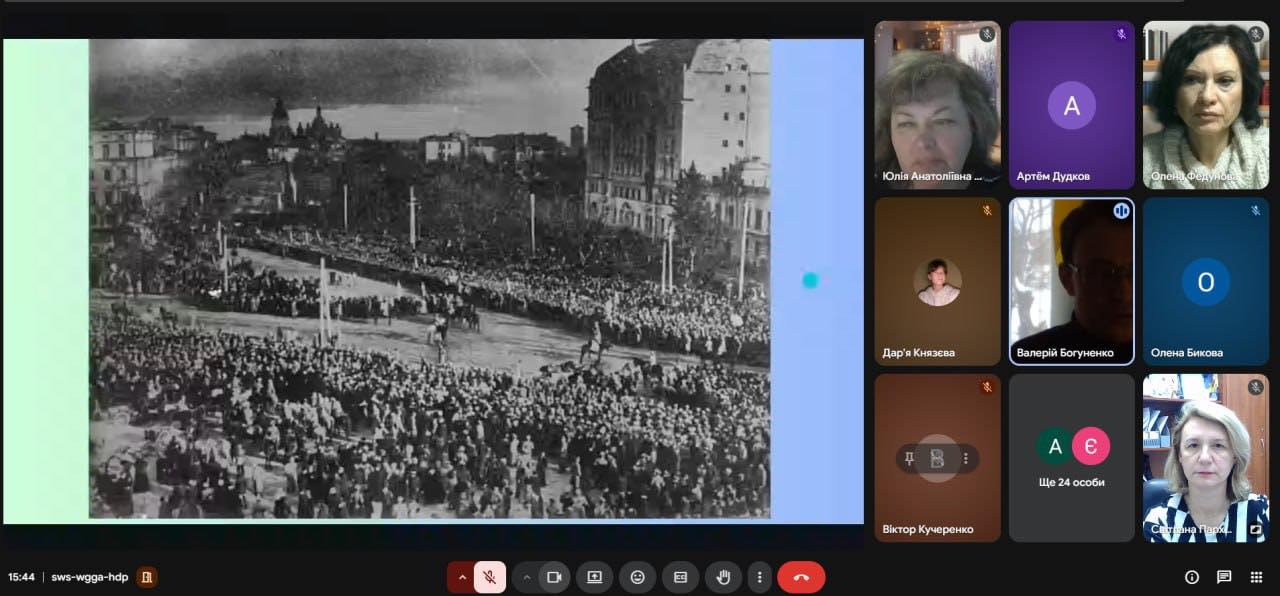Screen dimensions: 1280x596
Task: Click the orange door icon beside meeting code
Action: pos(146,577)
